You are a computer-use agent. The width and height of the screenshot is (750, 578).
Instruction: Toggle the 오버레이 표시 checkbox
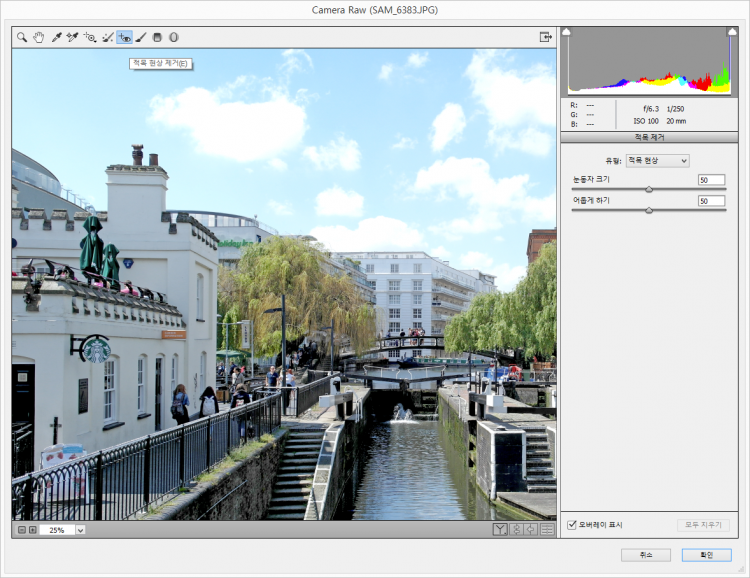coord(572,524)
